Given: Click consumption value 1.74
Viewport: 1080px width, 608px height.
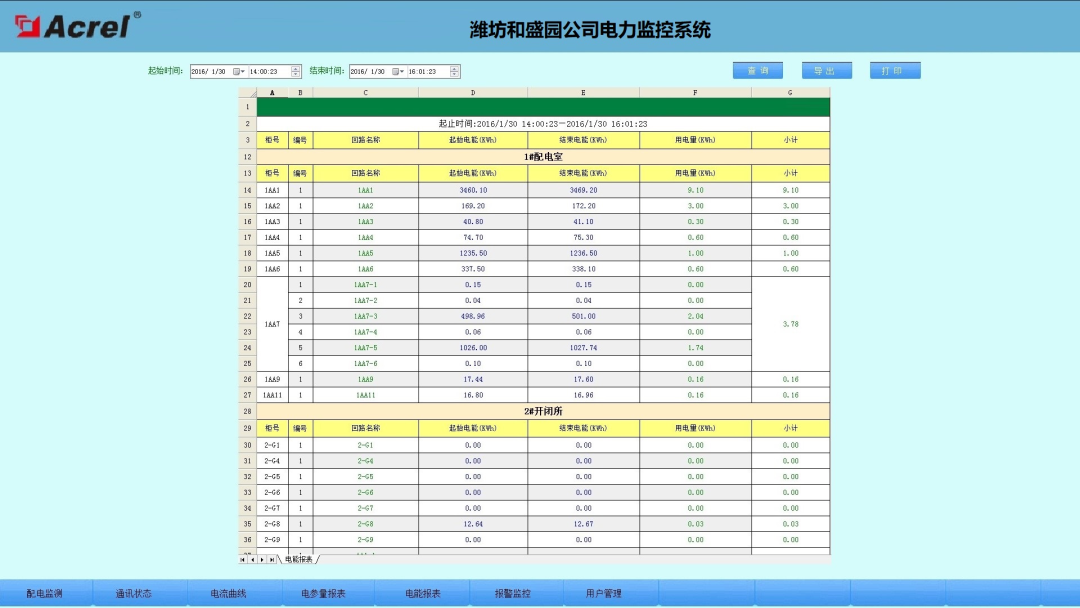Looking at the screenshot, I should [x=695, y=348].
